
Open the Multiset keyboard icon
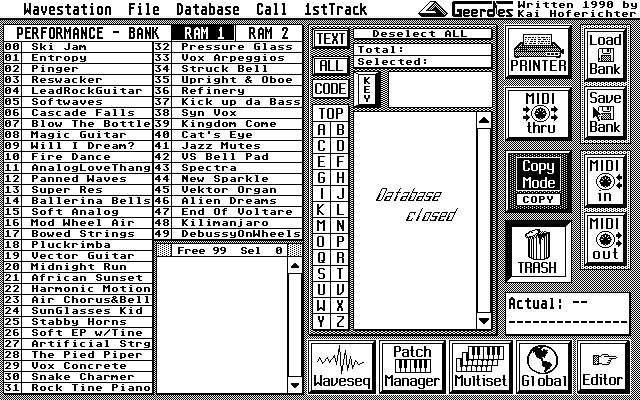(480, 367)
